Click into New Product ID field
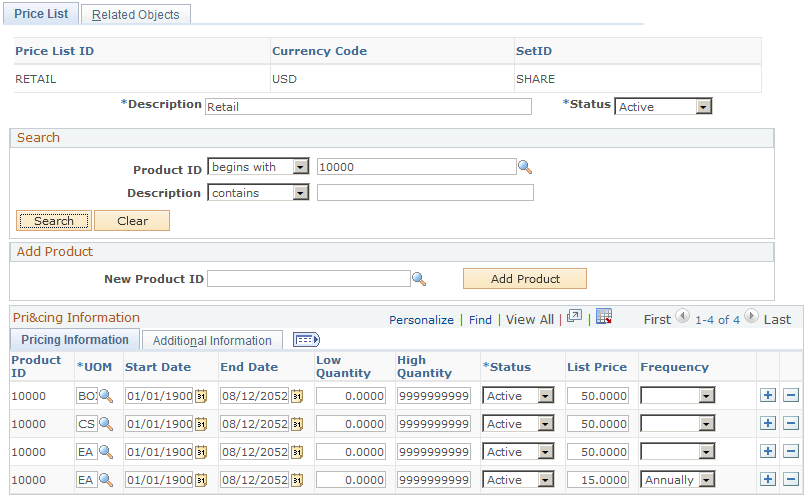 308,279
